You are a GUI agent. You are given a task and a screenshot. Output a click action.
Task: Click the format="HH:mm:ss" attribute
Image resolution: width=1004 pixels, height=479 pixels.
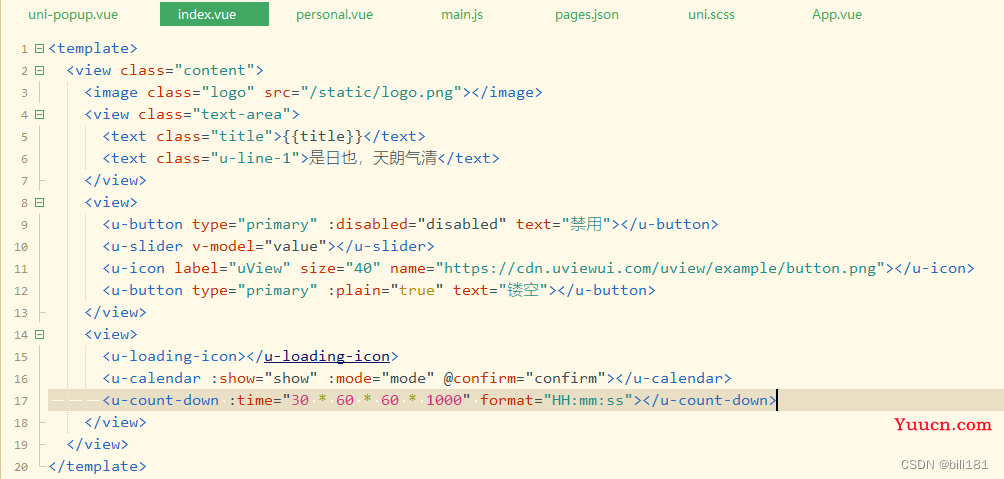click(557, 401)
